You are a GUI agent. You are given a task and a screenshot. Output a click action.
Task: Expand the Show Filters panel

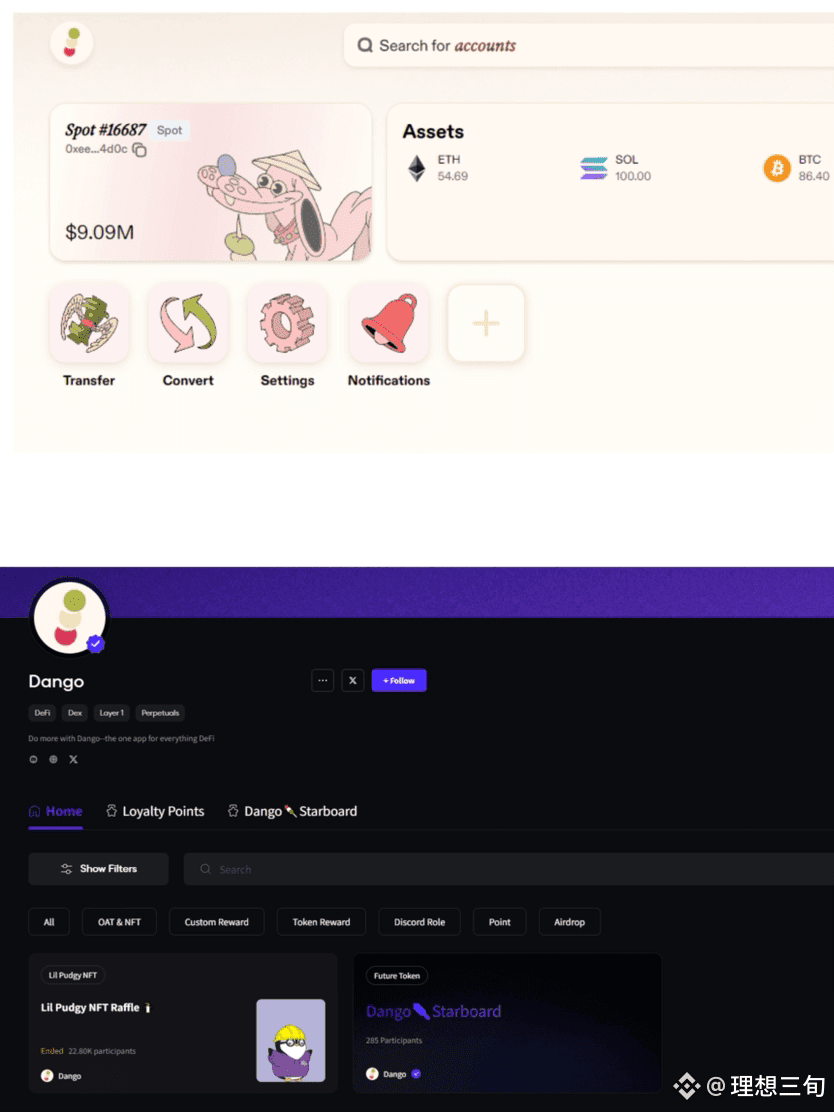[x=99, y=869]
